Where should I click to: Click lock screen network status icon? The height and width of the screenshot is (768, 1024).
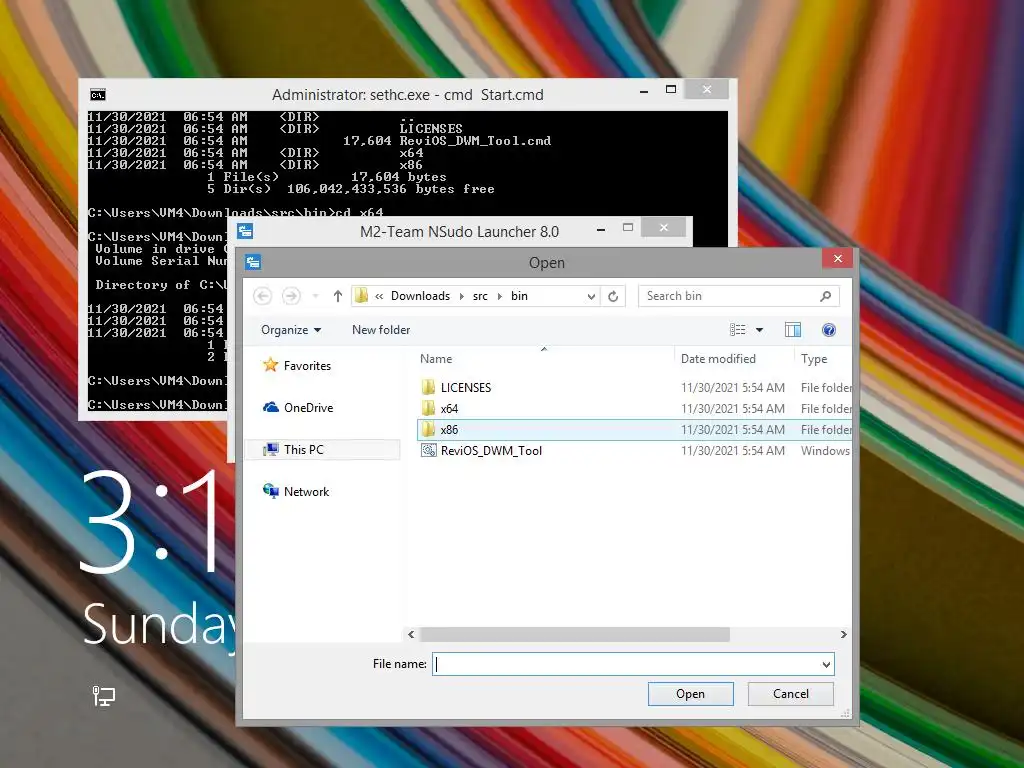pyautogui.click(x=103, y=696)
